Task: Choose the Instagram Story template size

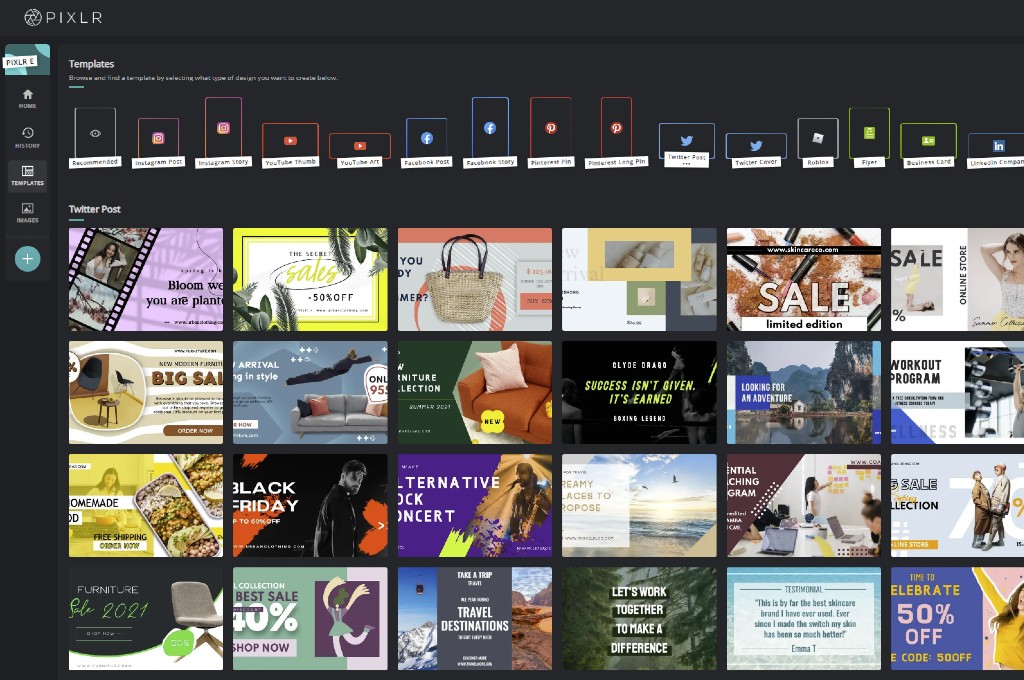Action: (x=223, y=128)
